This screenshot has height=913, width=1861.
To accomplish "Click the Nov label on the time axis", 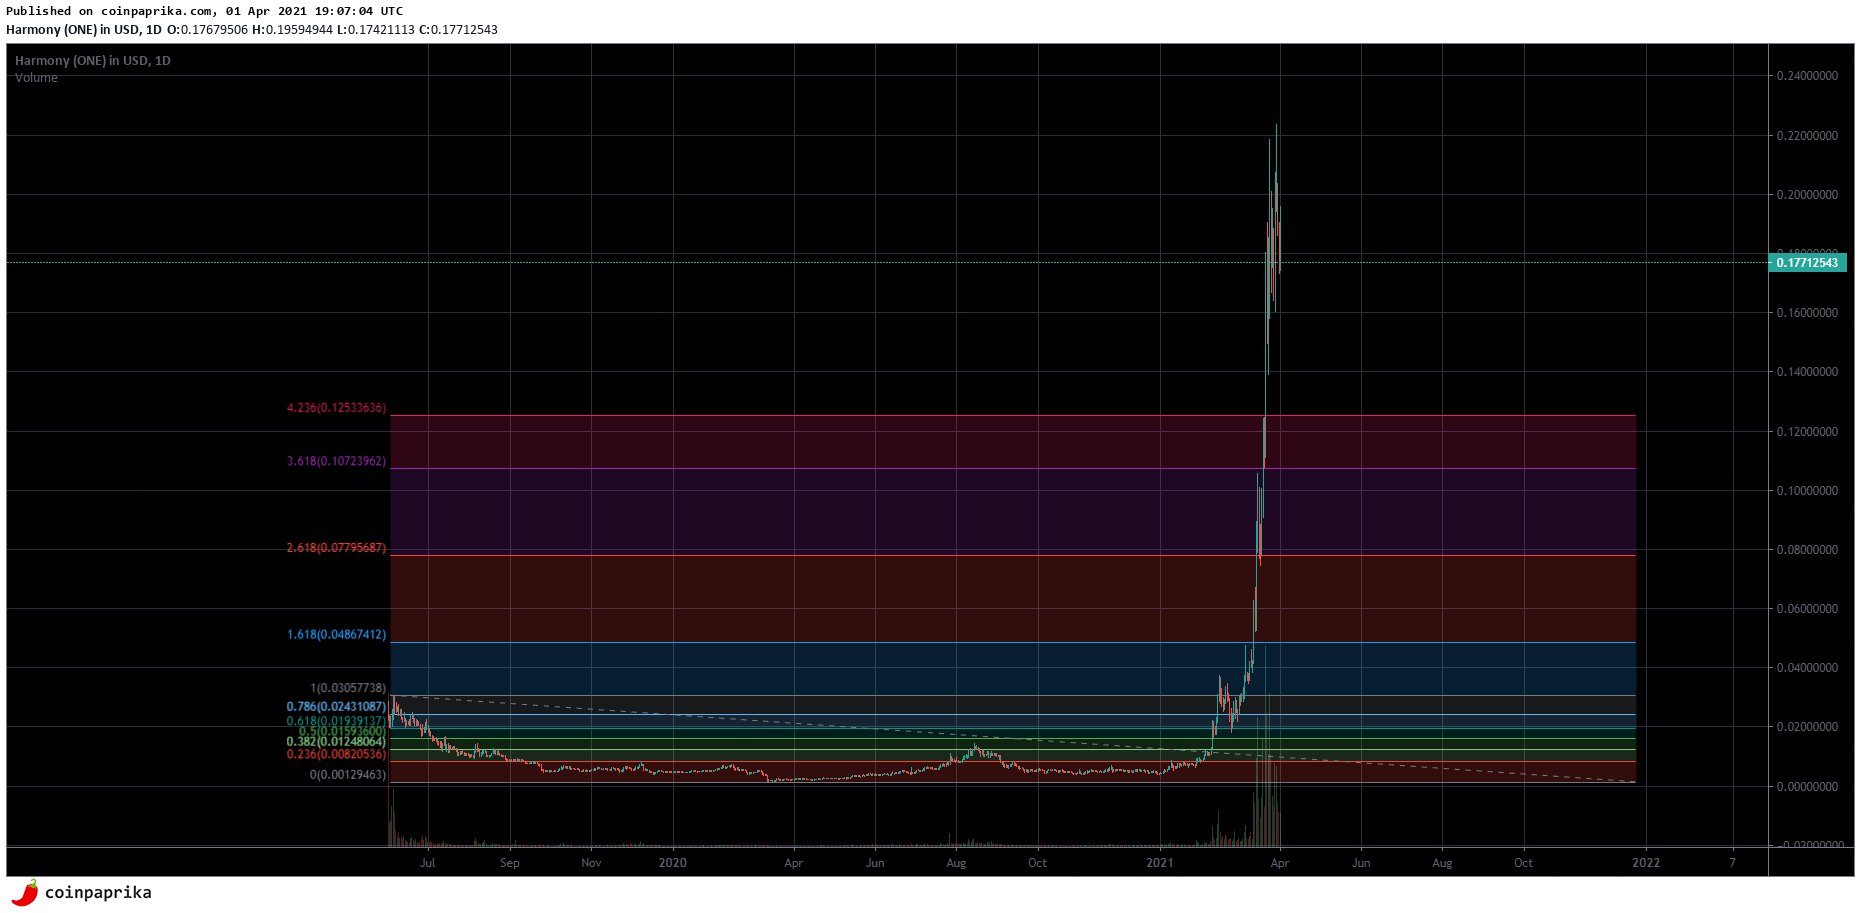I will (592, 863).
